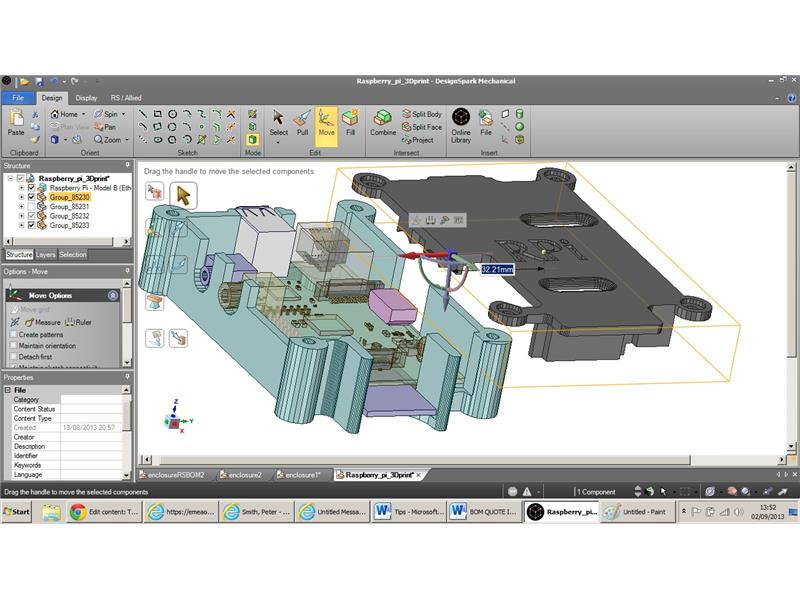Expand the Group_85233 tree node

tap(21, 225)
